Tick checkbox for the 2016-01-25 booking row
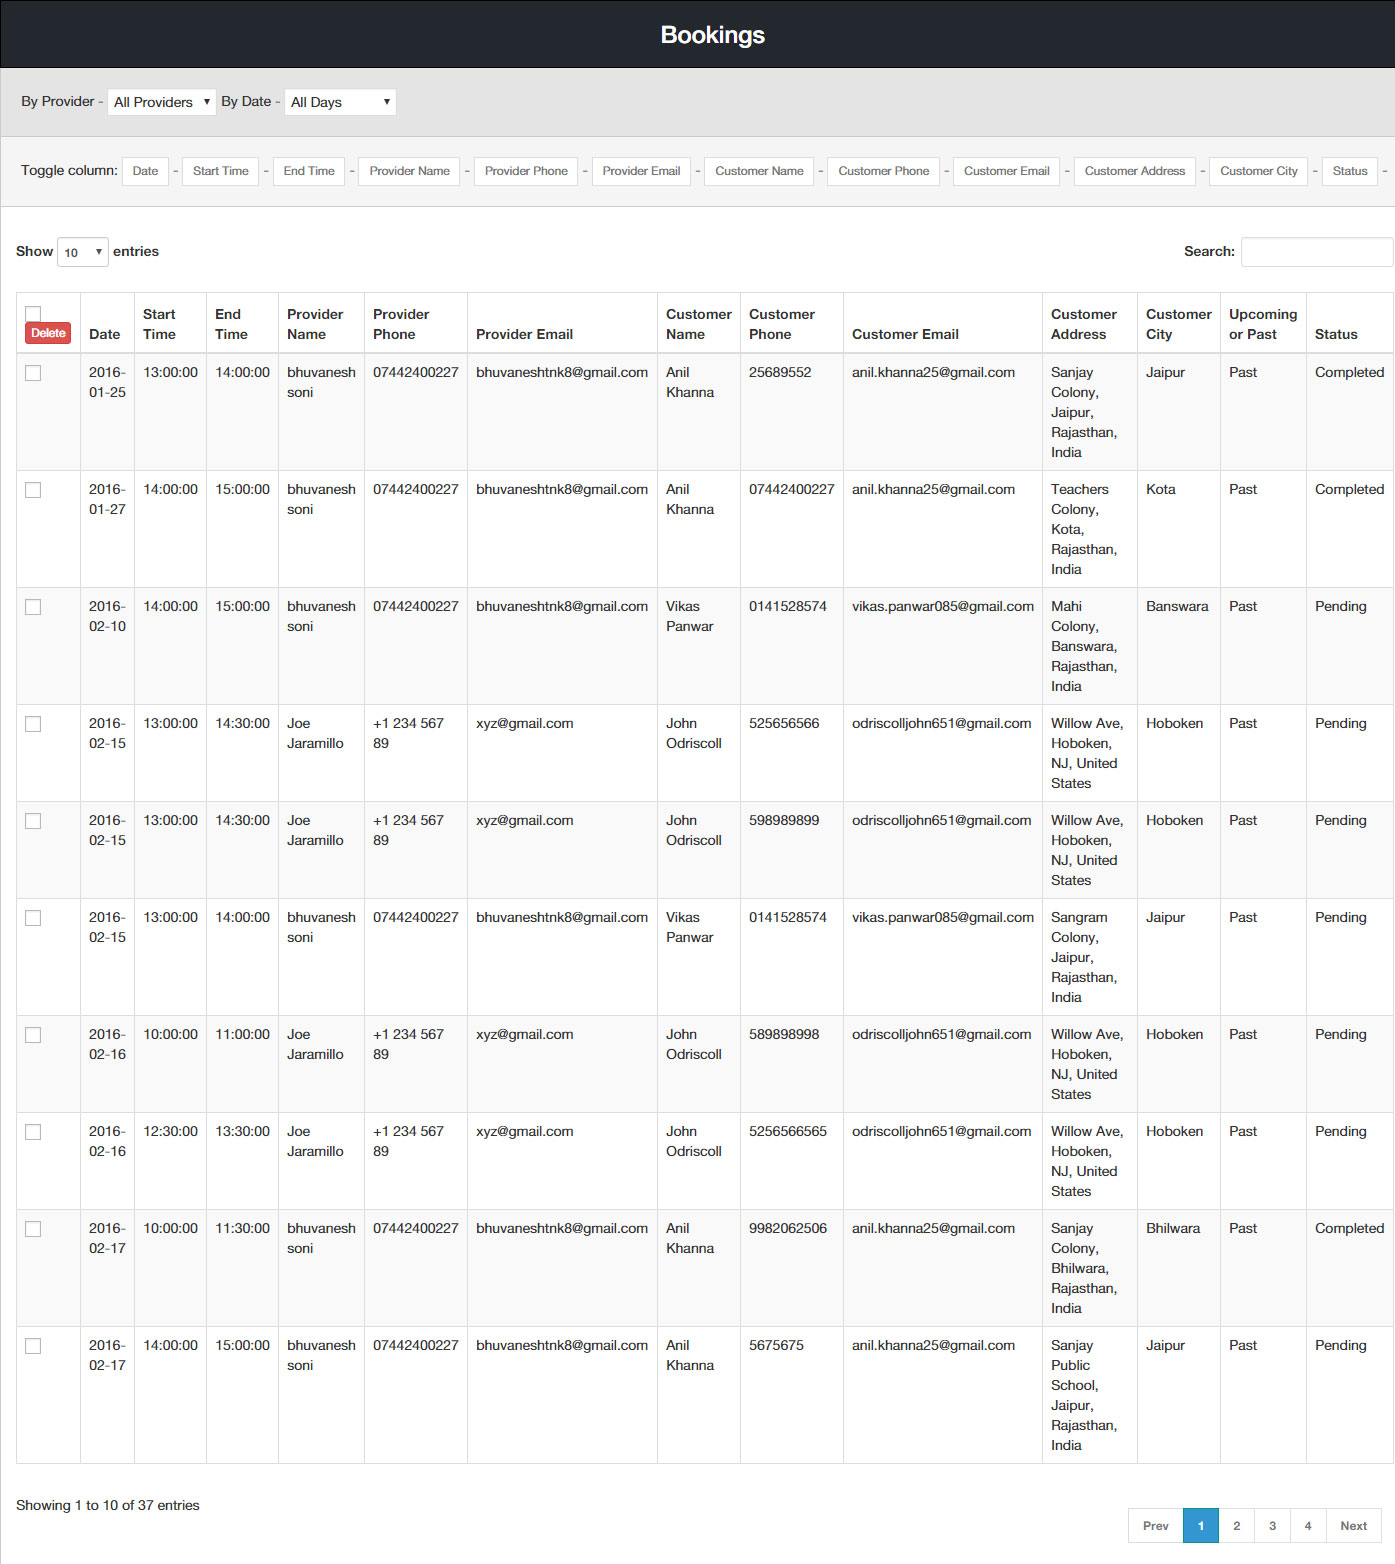The height and width of the screenshot is (1564, 1395). click(x=33, y=373)
